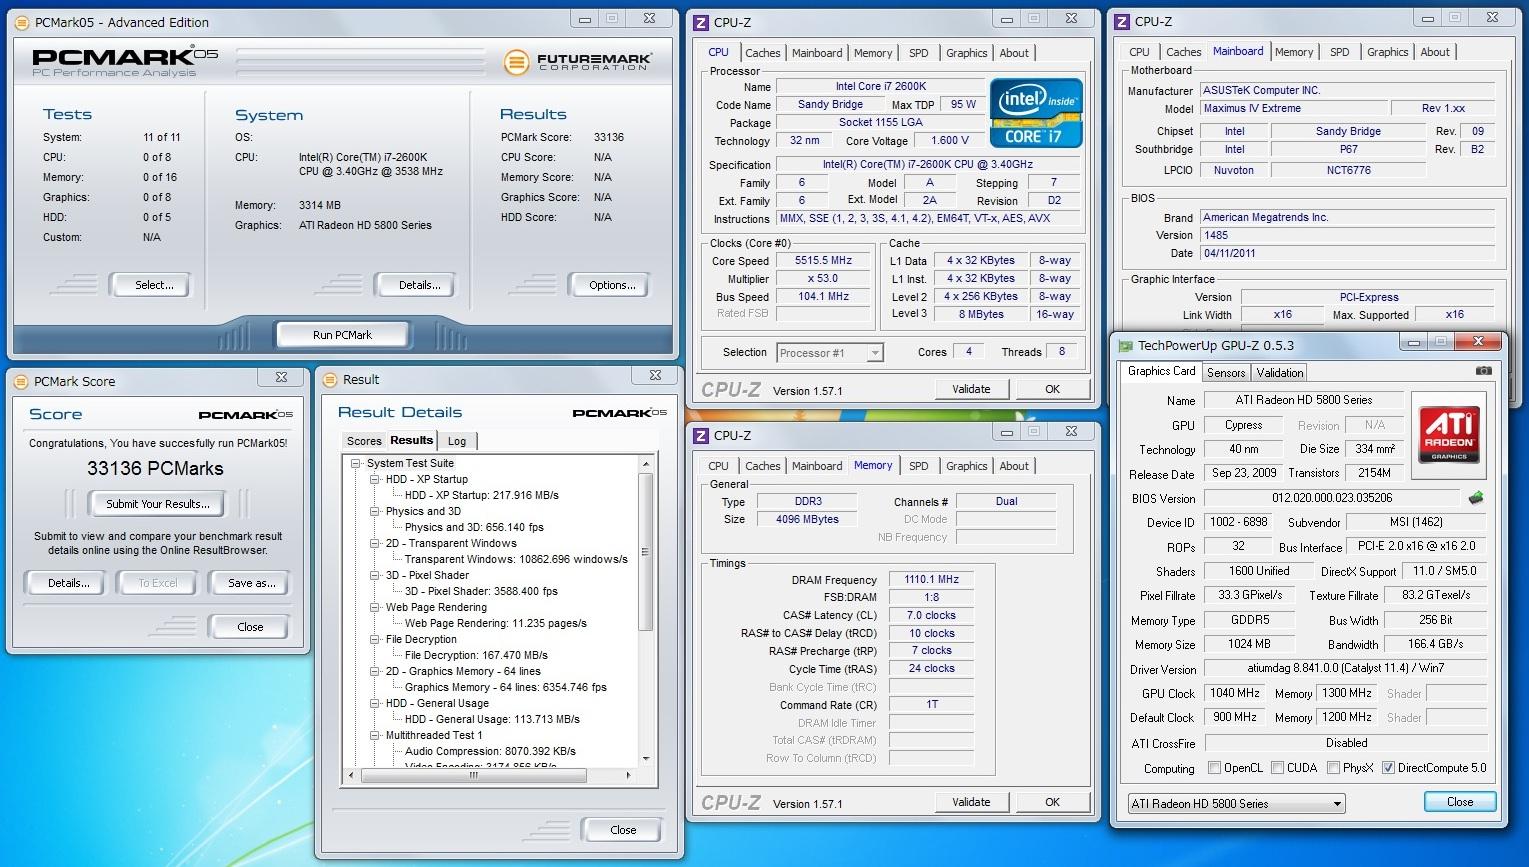
Task: Open the Log tab in Result Details
Action: point(457,441)
